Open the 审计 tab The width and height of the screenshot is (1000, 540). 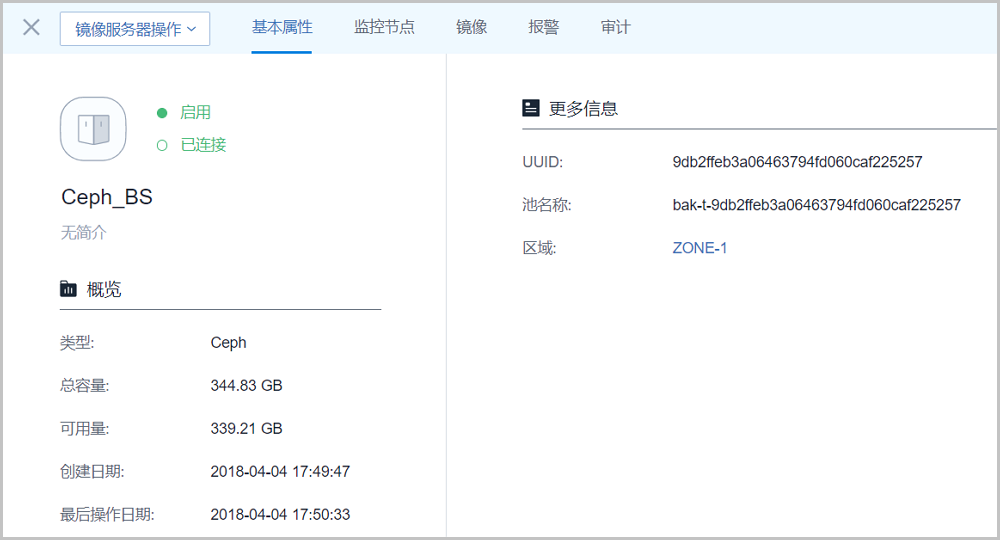[x=615, y=27]
